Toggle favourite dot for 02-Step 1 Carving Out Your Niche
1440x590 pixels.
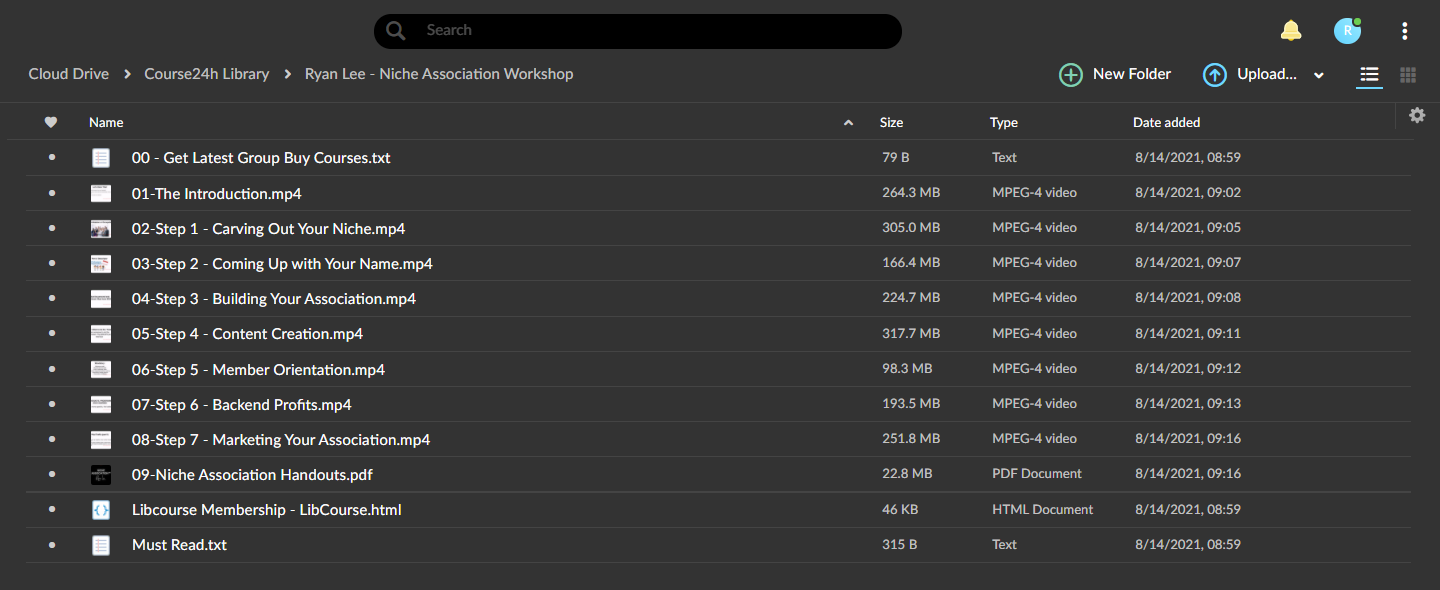pyautogui.click(x=52, y=229)
